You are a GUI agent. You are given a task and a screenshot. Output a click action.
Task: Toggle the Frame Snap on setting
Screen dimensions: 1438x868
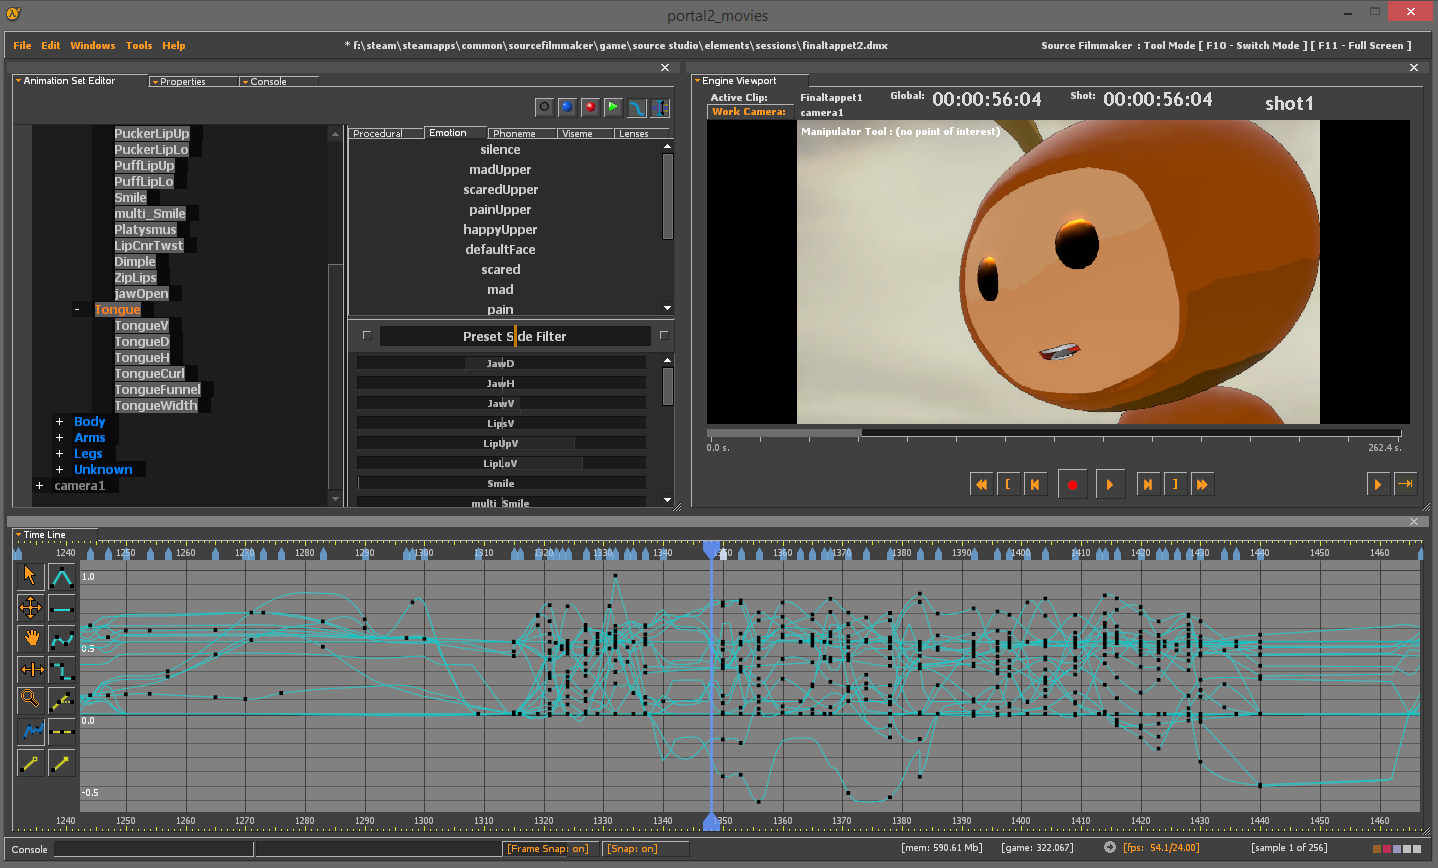pyautogui.click(x=548, y=848)
